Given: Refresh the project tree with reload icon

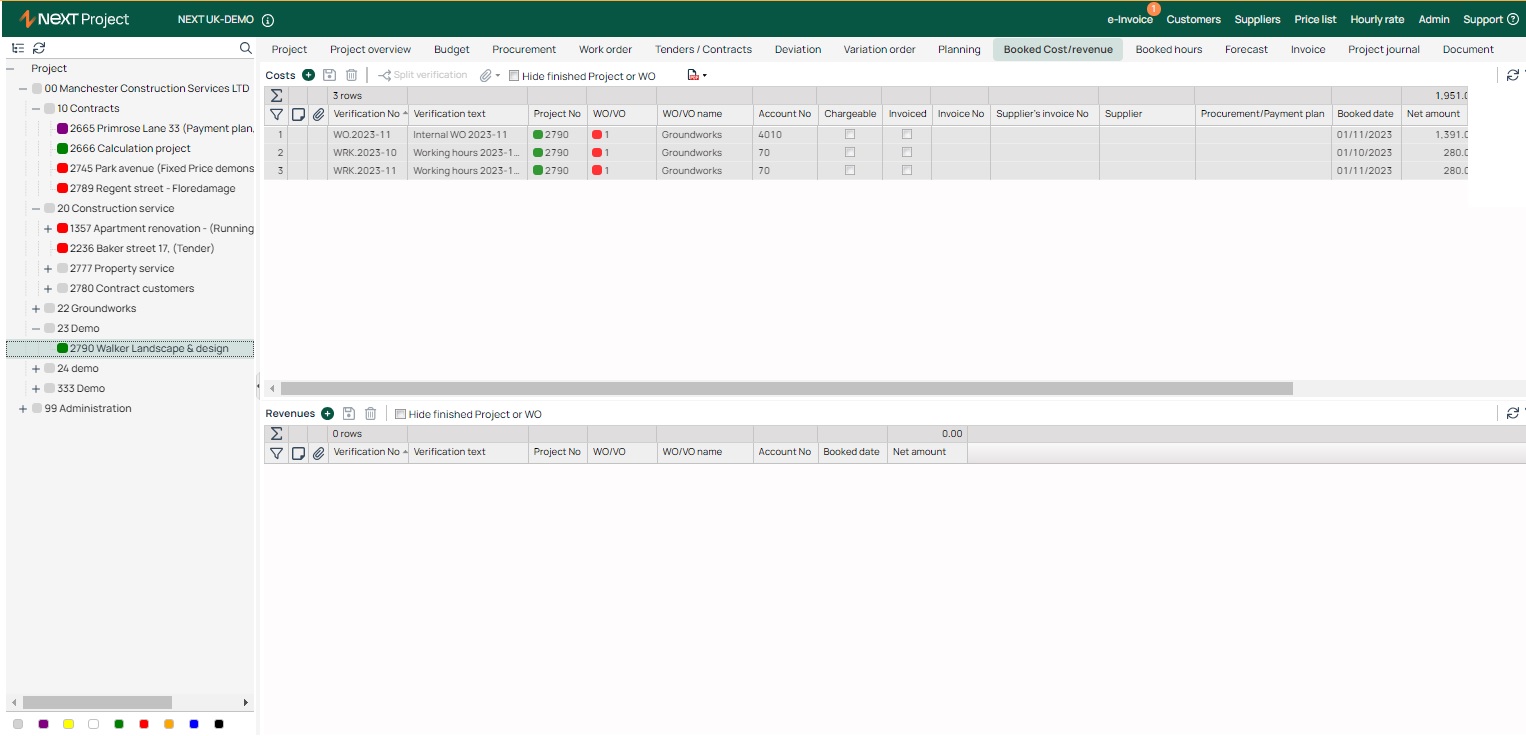Looking at the screenshot, I should click(x=39, y=48).
